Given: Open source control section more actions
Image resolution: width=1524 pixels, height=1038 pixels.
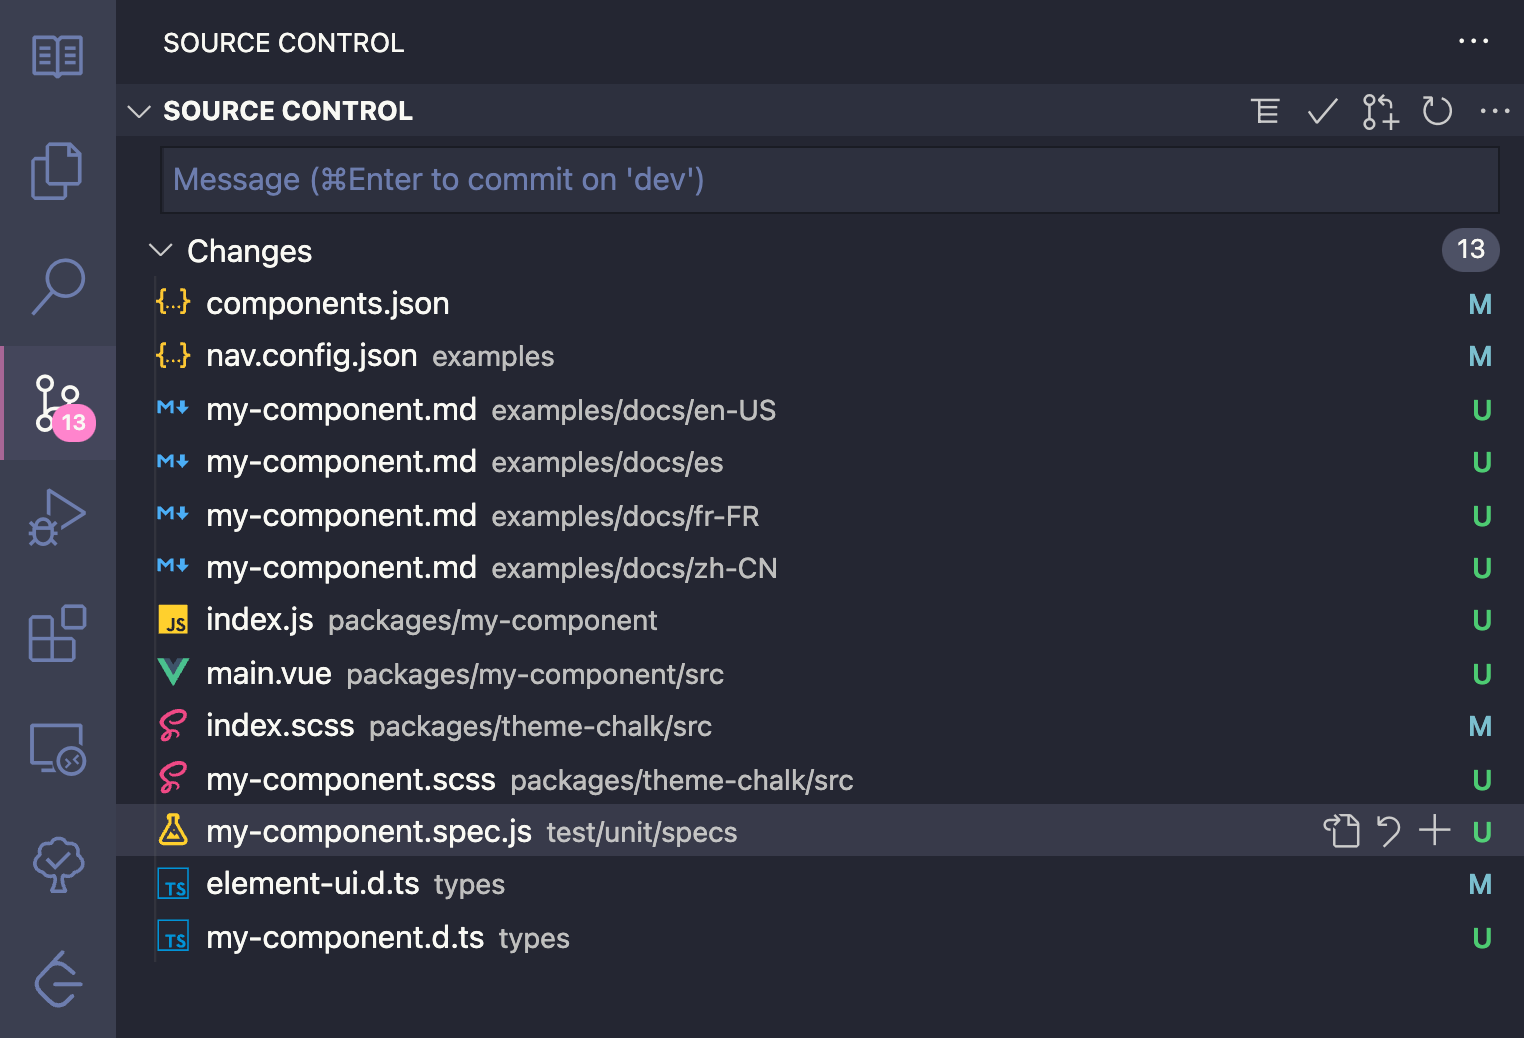Looking at the screenshot, I should click(1494, 111).
